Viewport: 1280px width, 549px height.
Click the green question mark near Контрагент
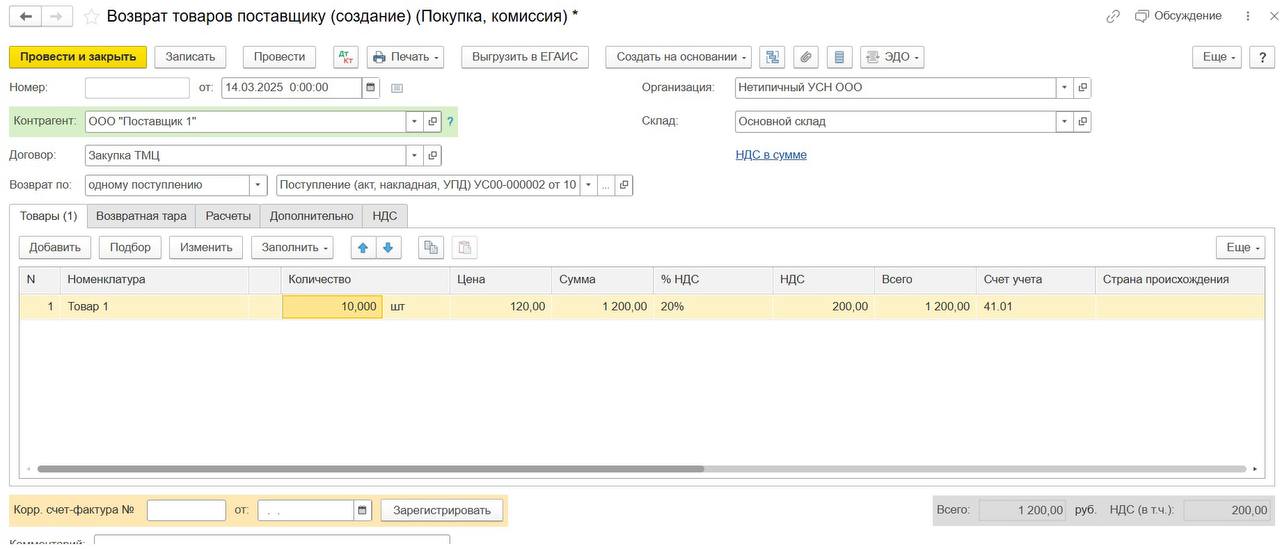click(450, 122)
